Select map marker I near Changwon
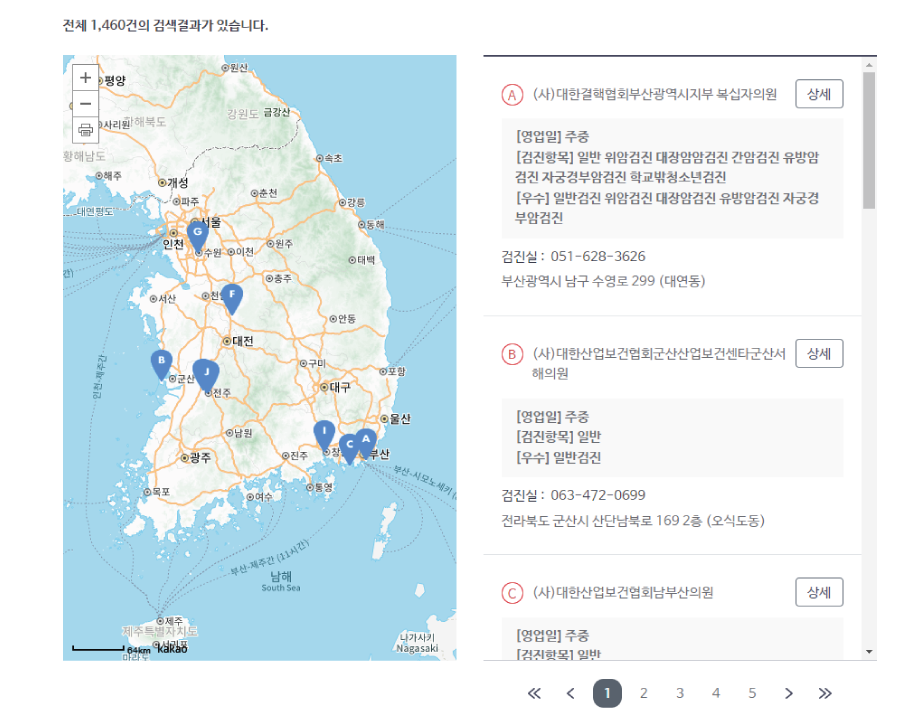921x716 pixels. pyautogui.click(x=322, y=428)
